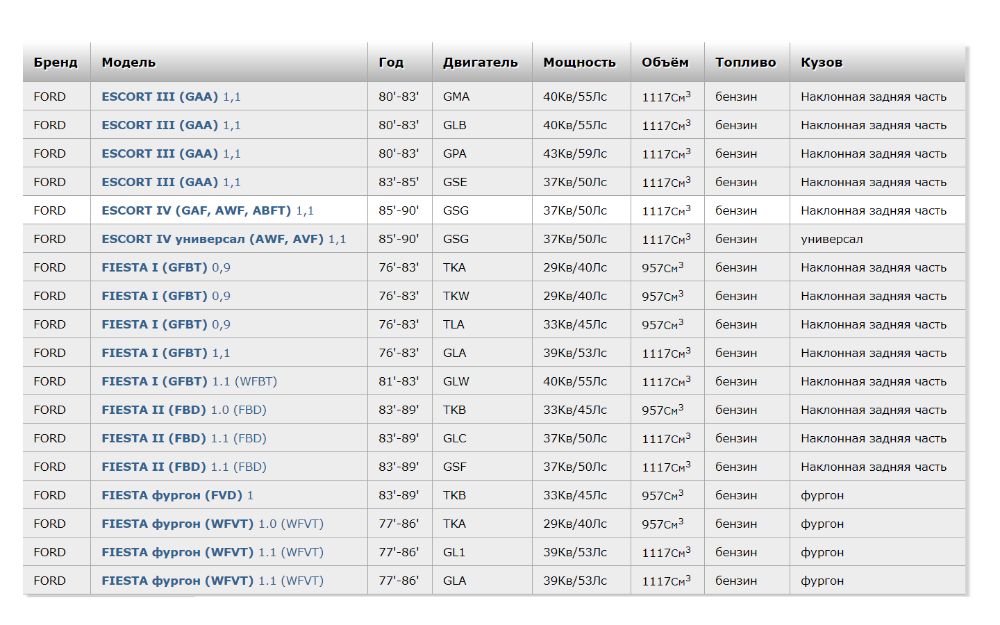Open FIESTA фургон (FVD) 1 link
1000x625 pixels.
(177, 496)
